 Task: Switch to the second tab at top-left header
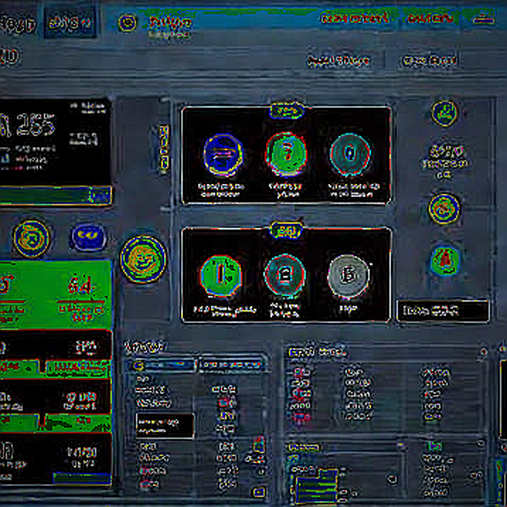coord(70,23)
